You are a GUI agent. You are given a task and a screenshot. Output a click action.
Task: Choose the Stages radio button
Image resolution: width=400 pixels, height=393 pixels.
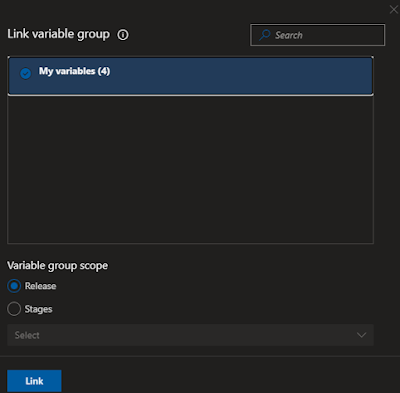point(14,309)
